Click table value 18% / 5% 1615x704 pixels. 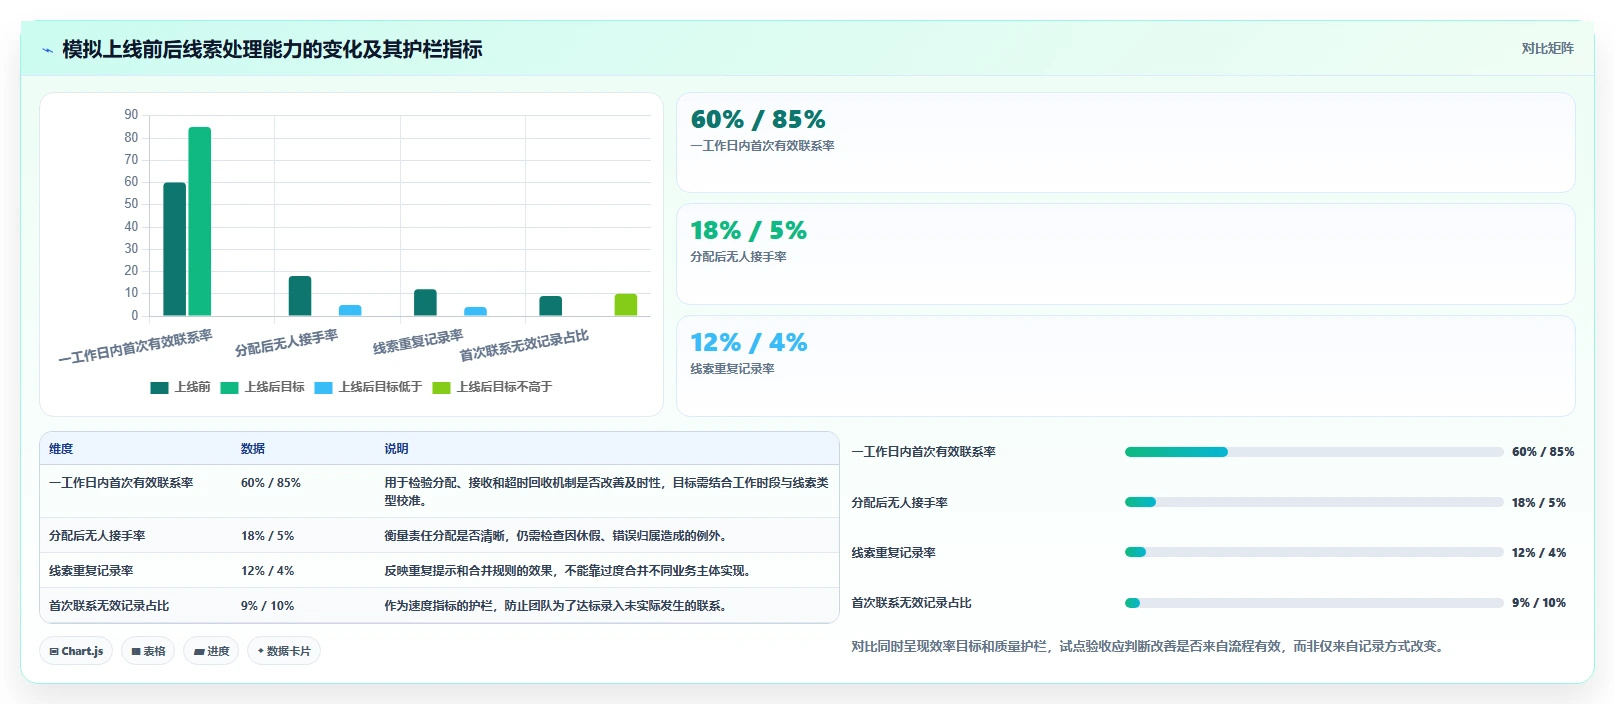pos(268,536)
